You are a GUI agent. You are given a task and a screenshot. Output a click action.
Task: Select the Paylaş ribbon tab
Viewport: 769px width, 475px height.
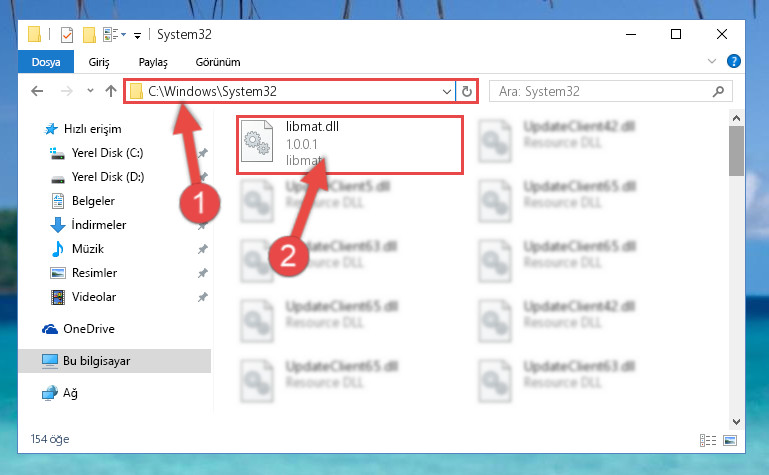click(153, 62)
